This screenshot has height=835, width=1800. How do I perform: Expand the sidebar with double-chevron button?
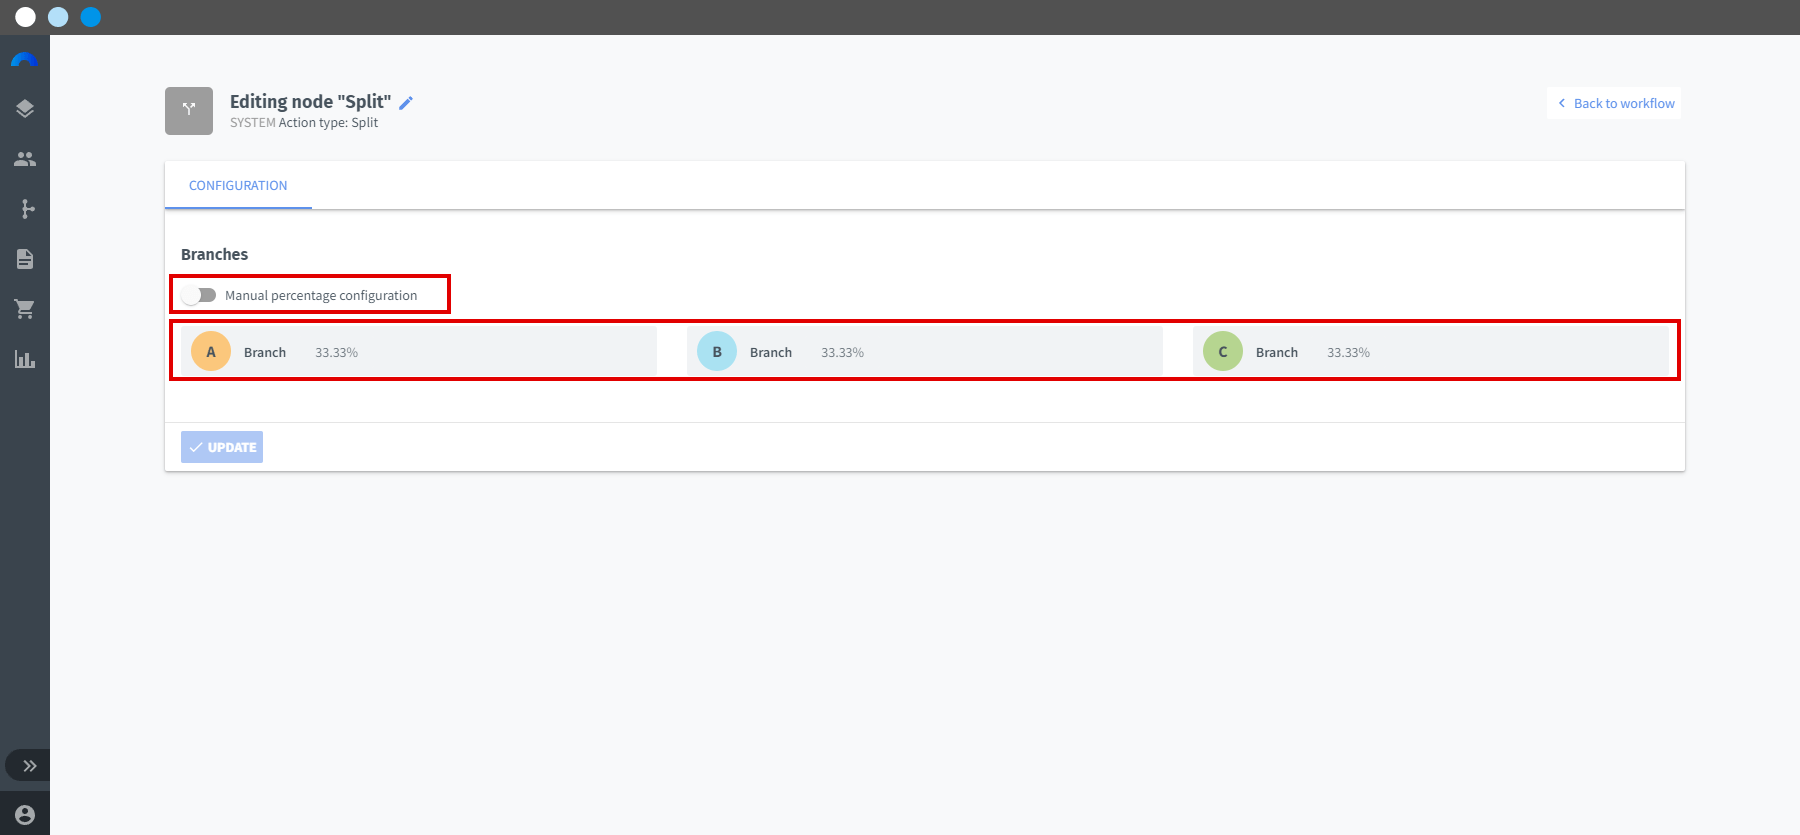pos(29,766)
